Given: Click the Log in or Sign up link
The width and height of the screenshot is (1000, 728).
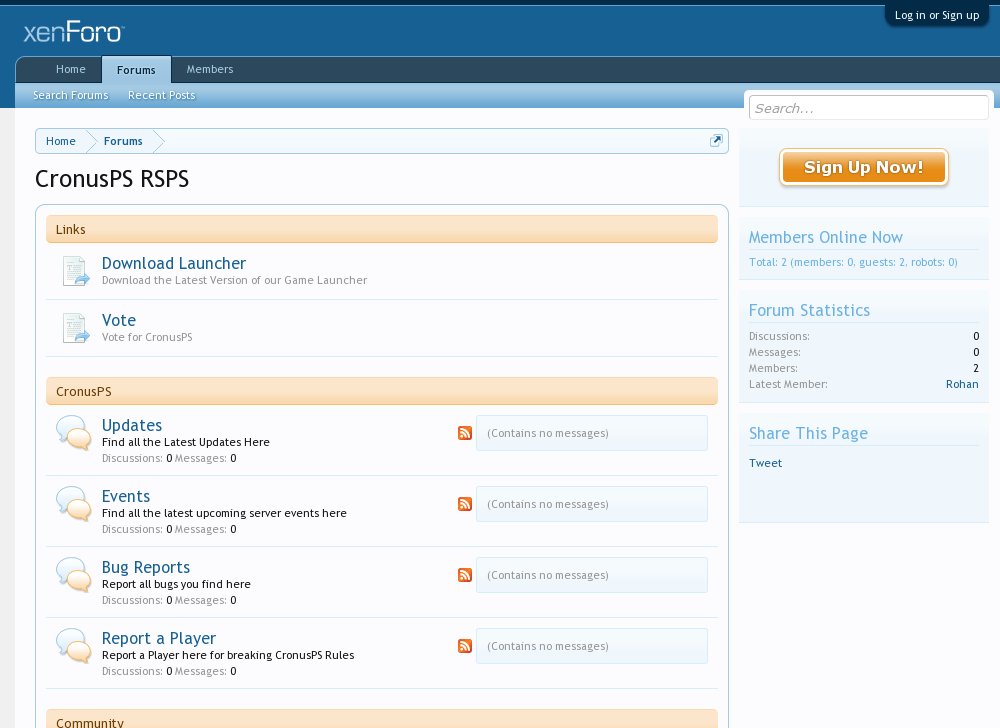Looking at the screenshot, I should click(936, 15).
